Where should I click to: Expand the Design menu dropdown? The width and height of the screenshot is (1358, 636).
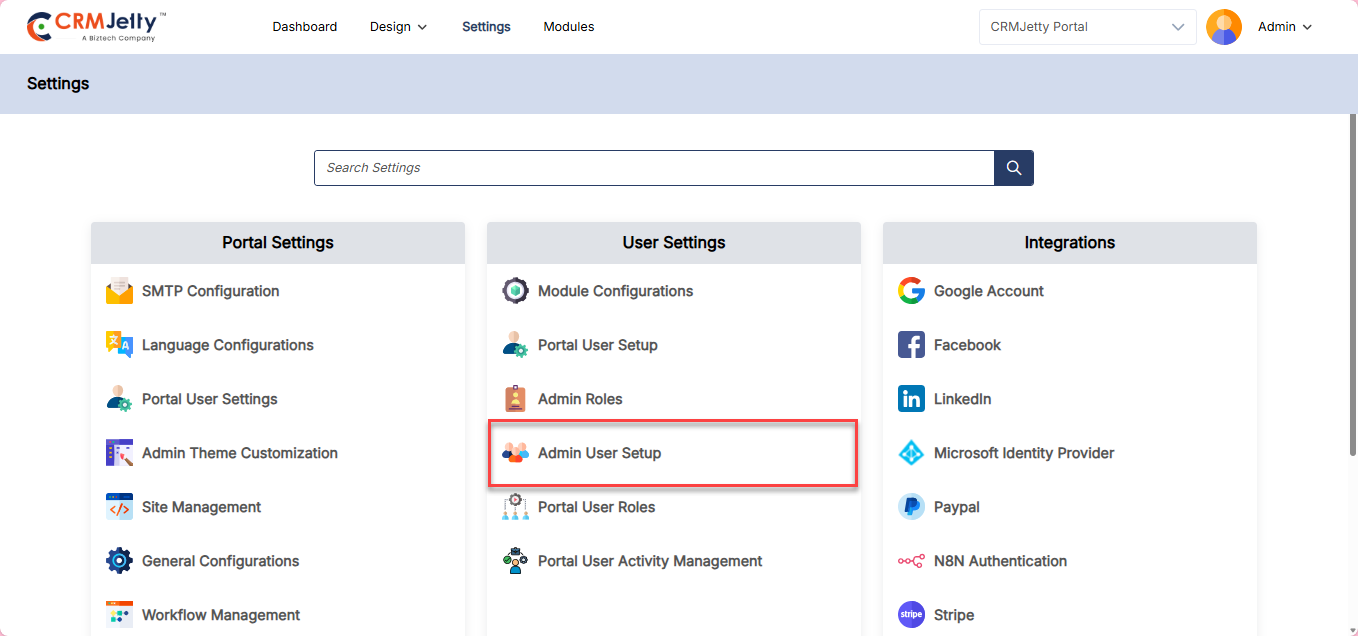[398, 27]
